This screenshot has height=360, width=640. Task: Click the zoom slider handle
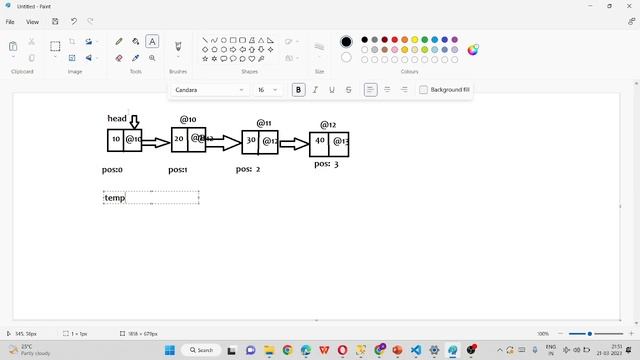pyautogui.click(x=589, y=333)
